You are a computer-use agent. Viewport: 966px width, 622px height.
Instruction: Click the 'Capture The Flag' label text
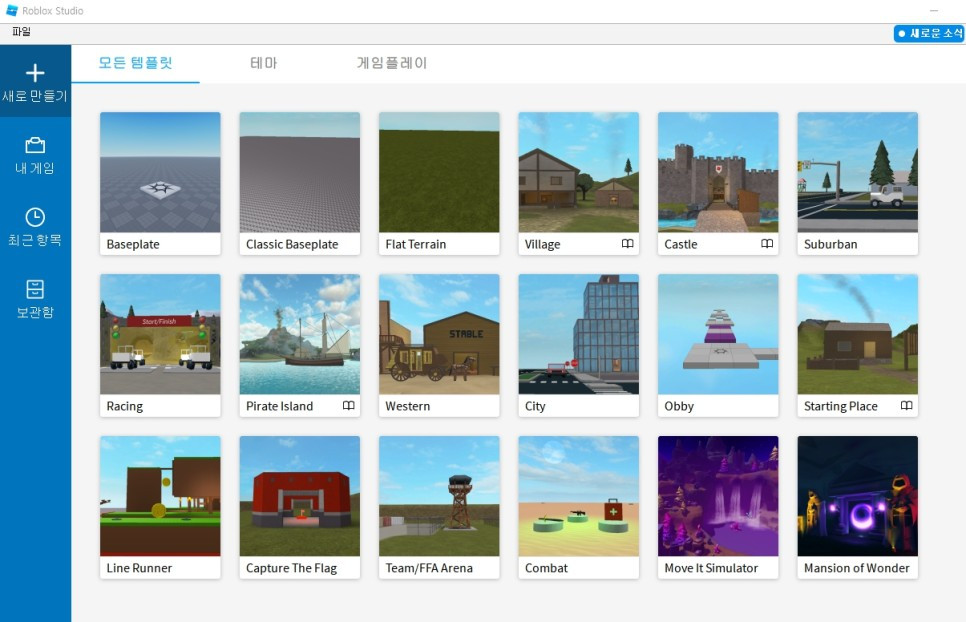click(291, 568)
